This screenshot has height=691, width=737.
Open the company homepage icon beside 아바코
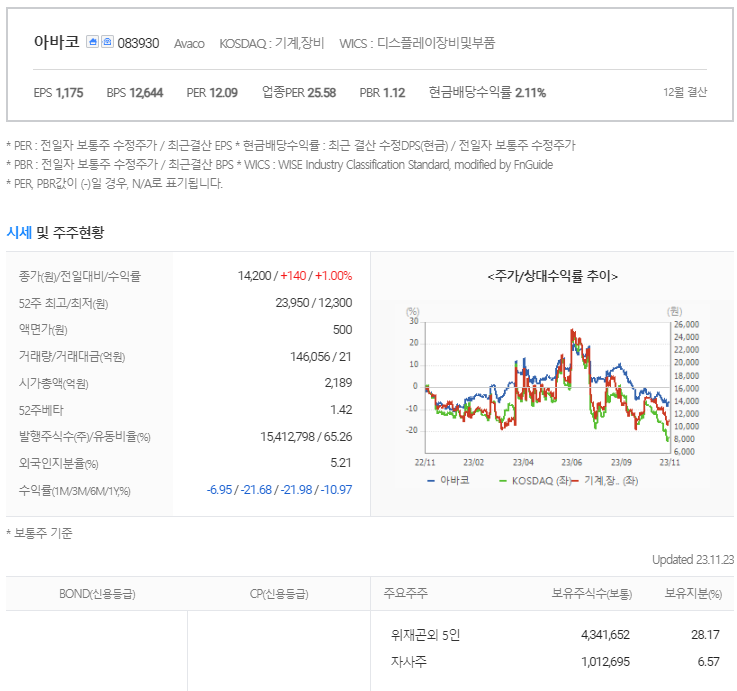(x=93, y=42)
